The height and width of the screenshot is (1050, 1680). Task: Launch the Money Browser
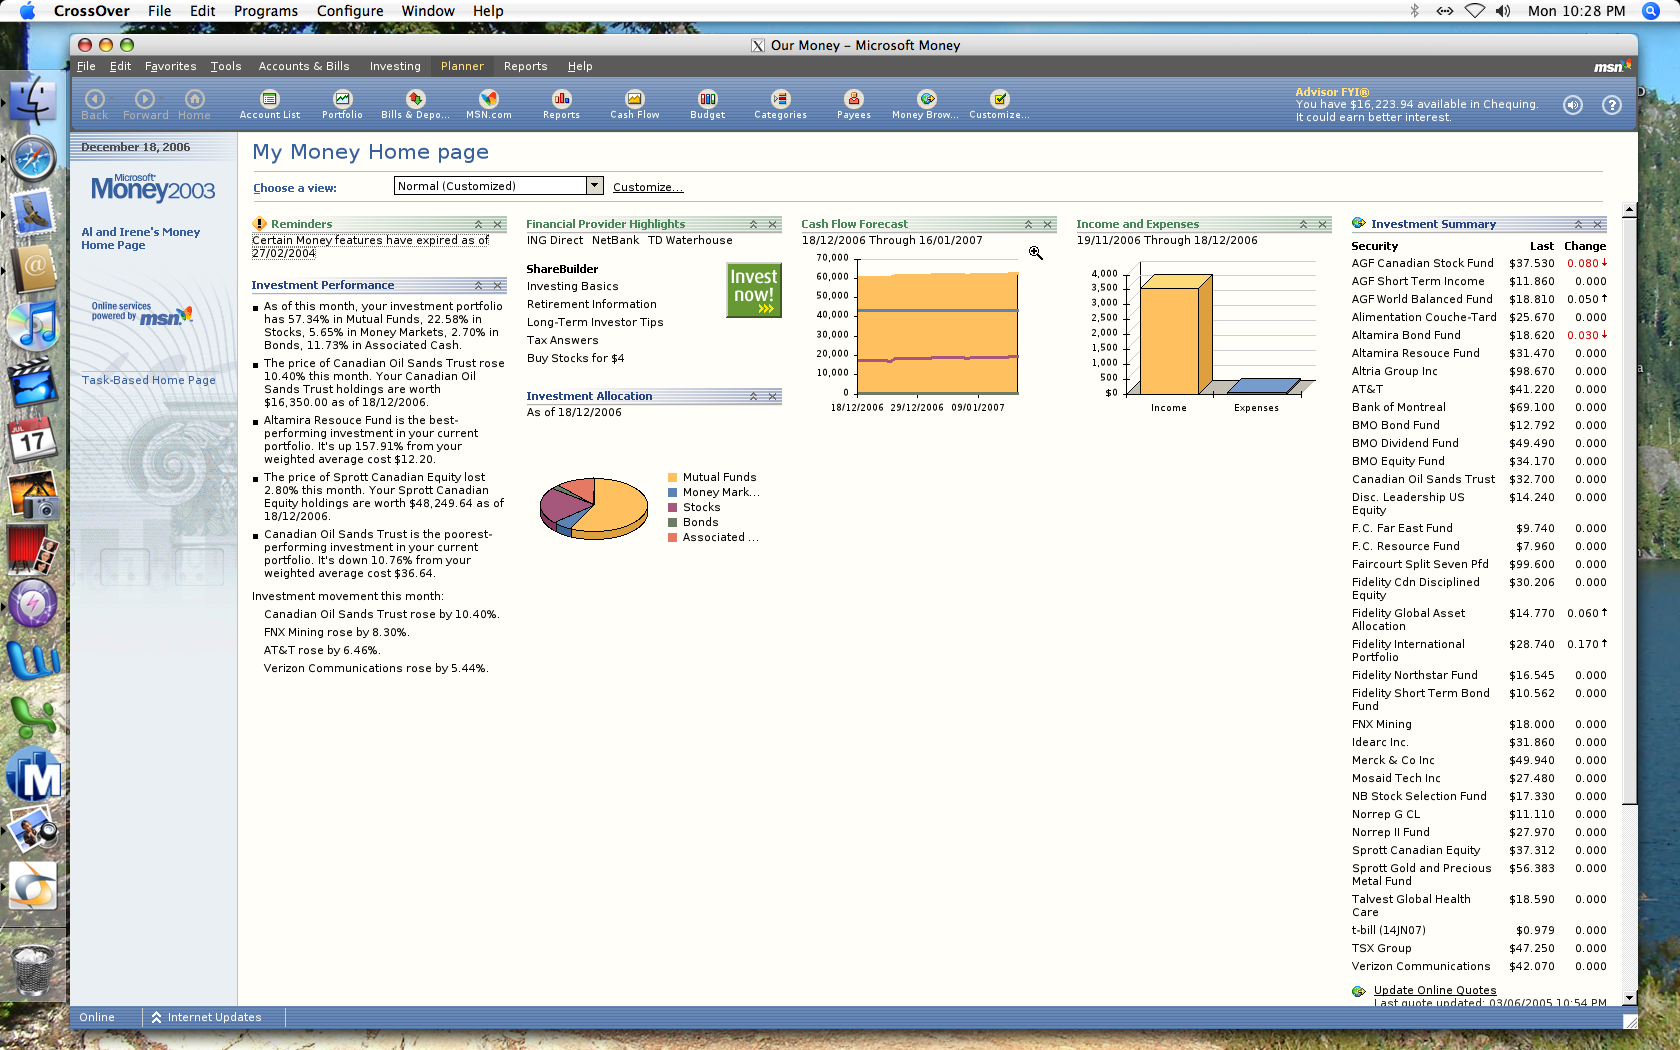pyautogui.click(x=924, y=104)
